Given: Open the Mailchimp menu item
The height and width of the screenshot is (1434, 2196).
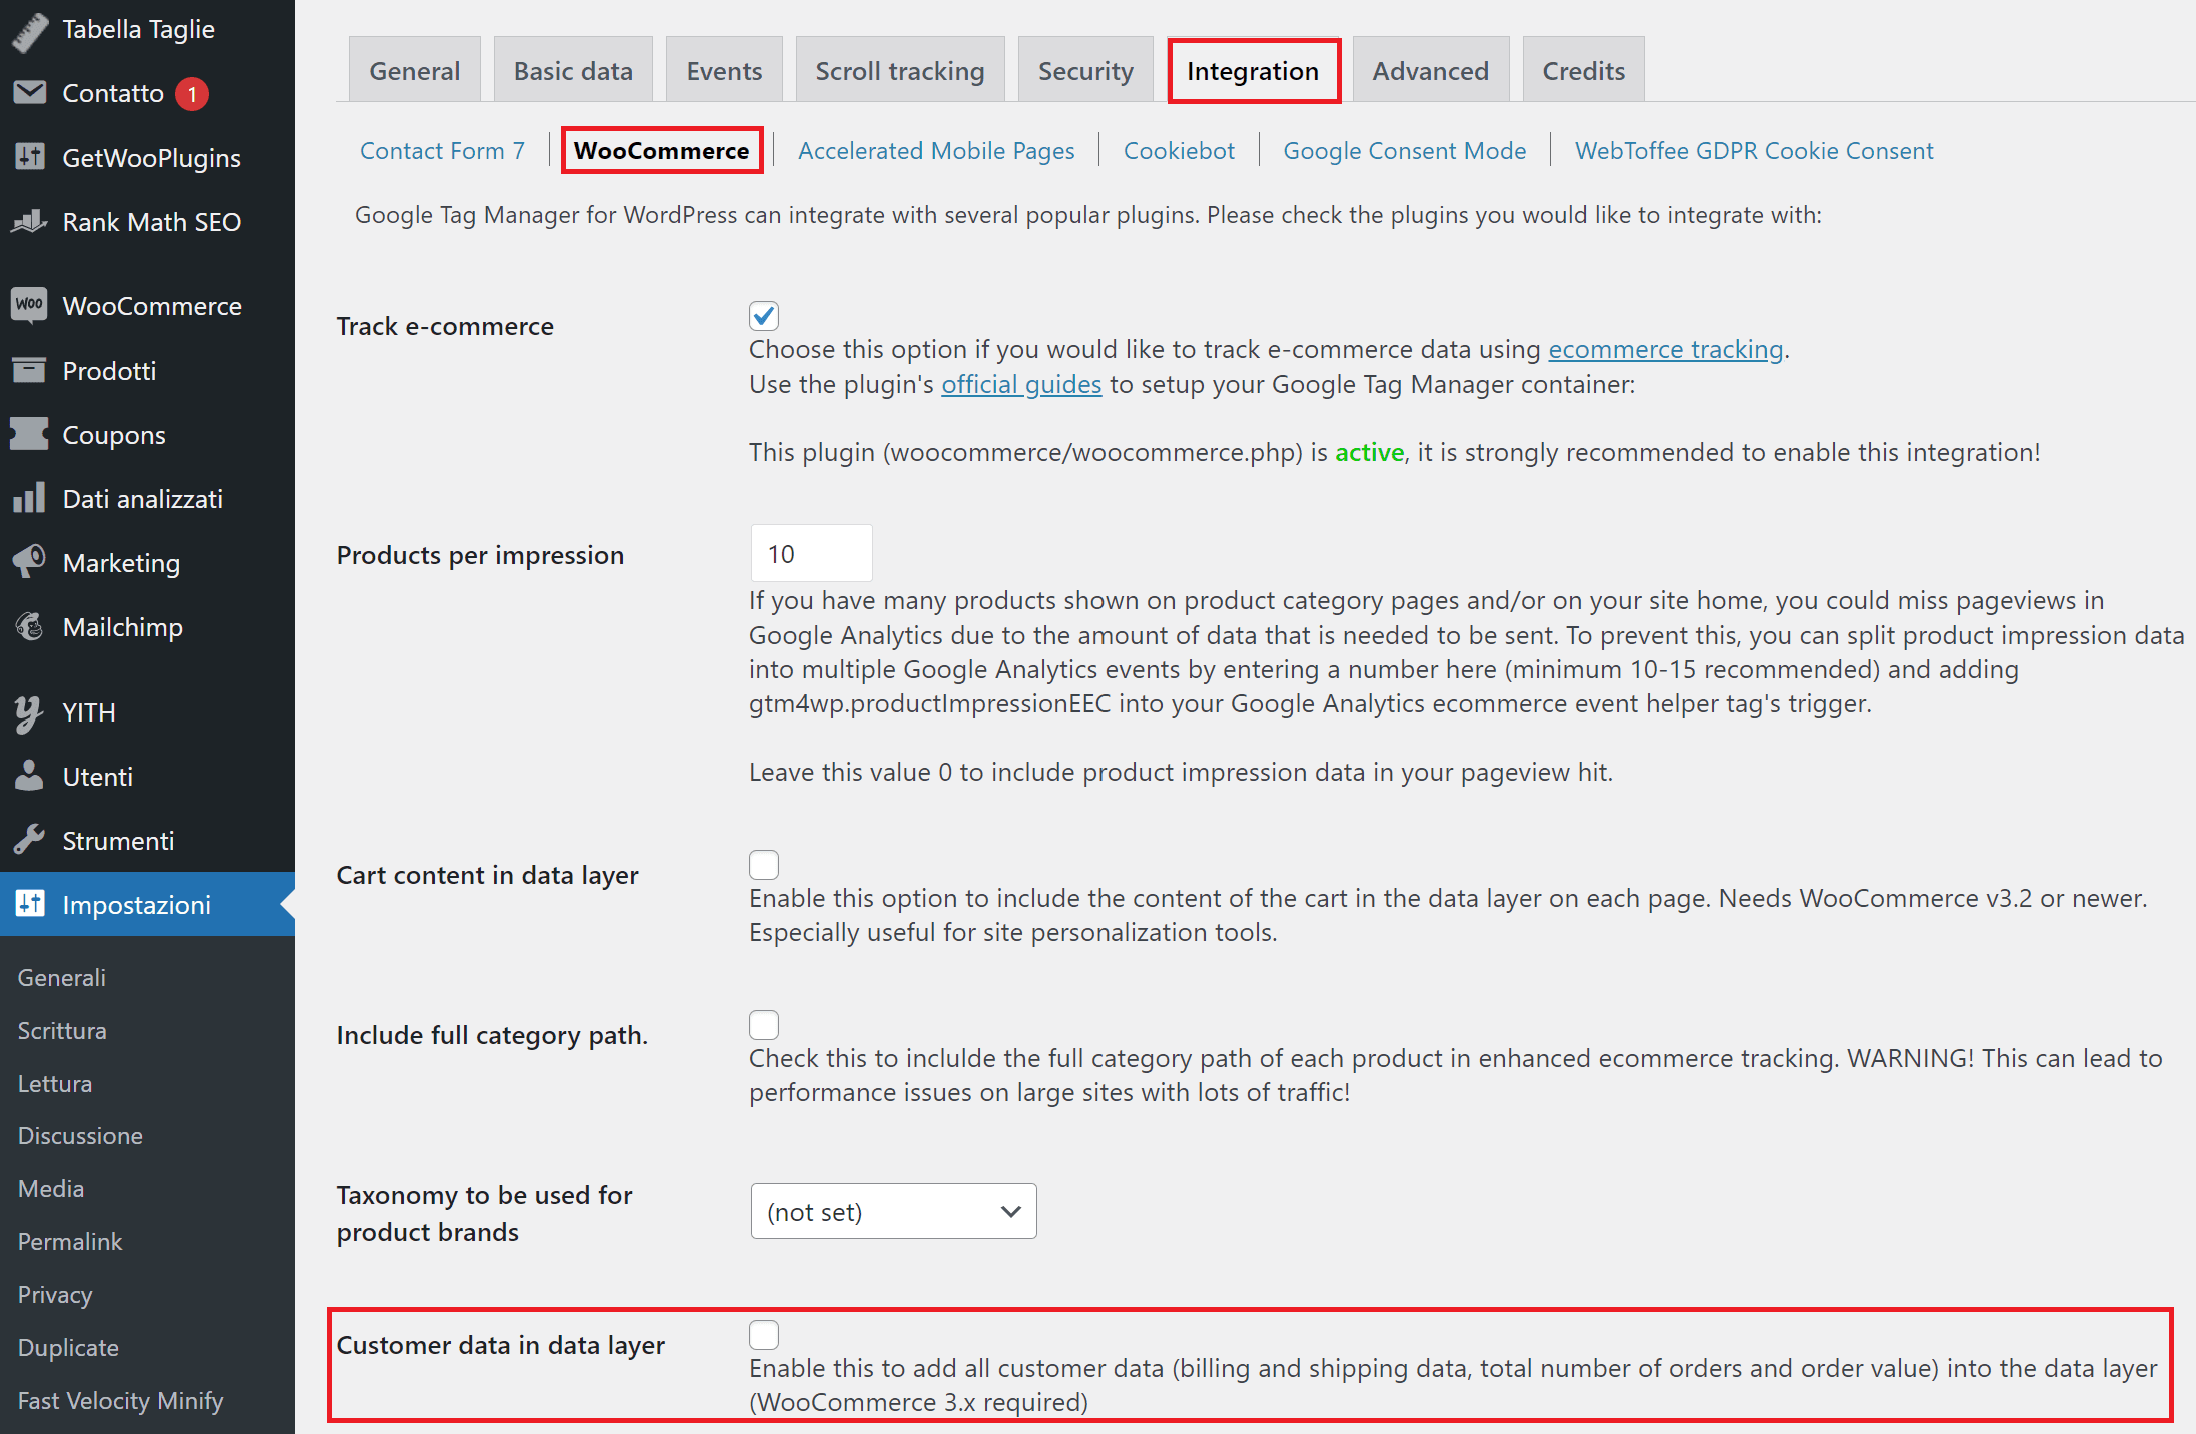Looking at the screenshot, I should point(148,626).
